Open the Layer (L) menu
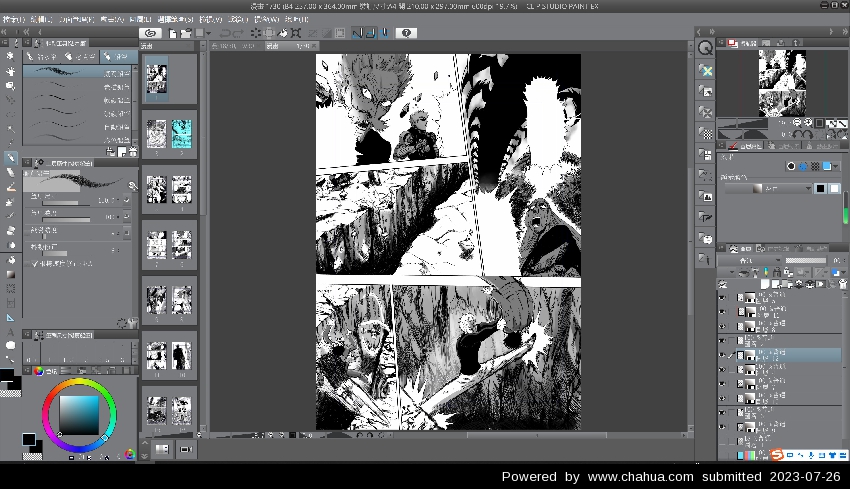The height and width of the screenshot is (489, 850). pyautogui.click(x=140, y=19)
